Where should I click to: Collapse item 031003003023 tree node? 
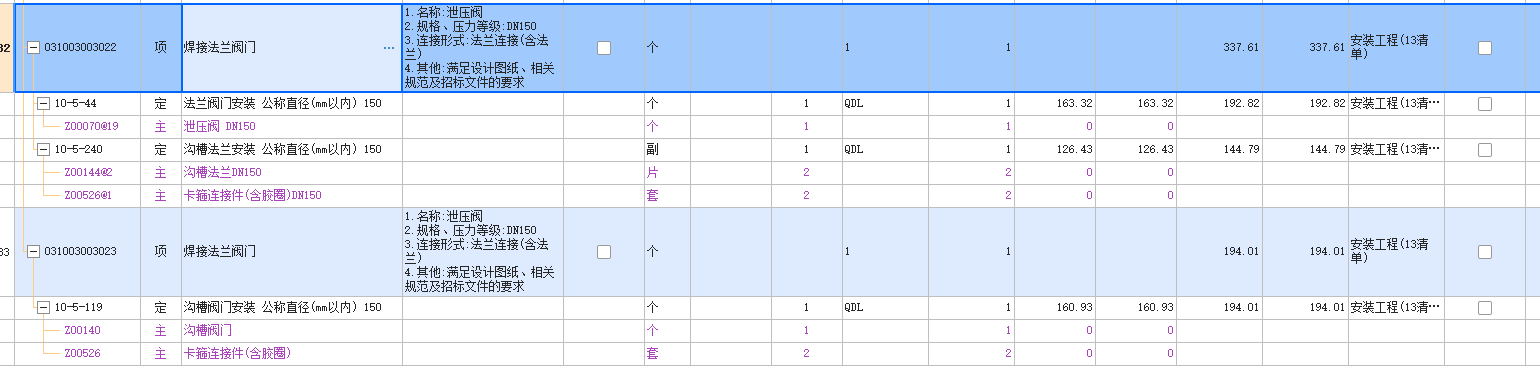tap(34, 251)
